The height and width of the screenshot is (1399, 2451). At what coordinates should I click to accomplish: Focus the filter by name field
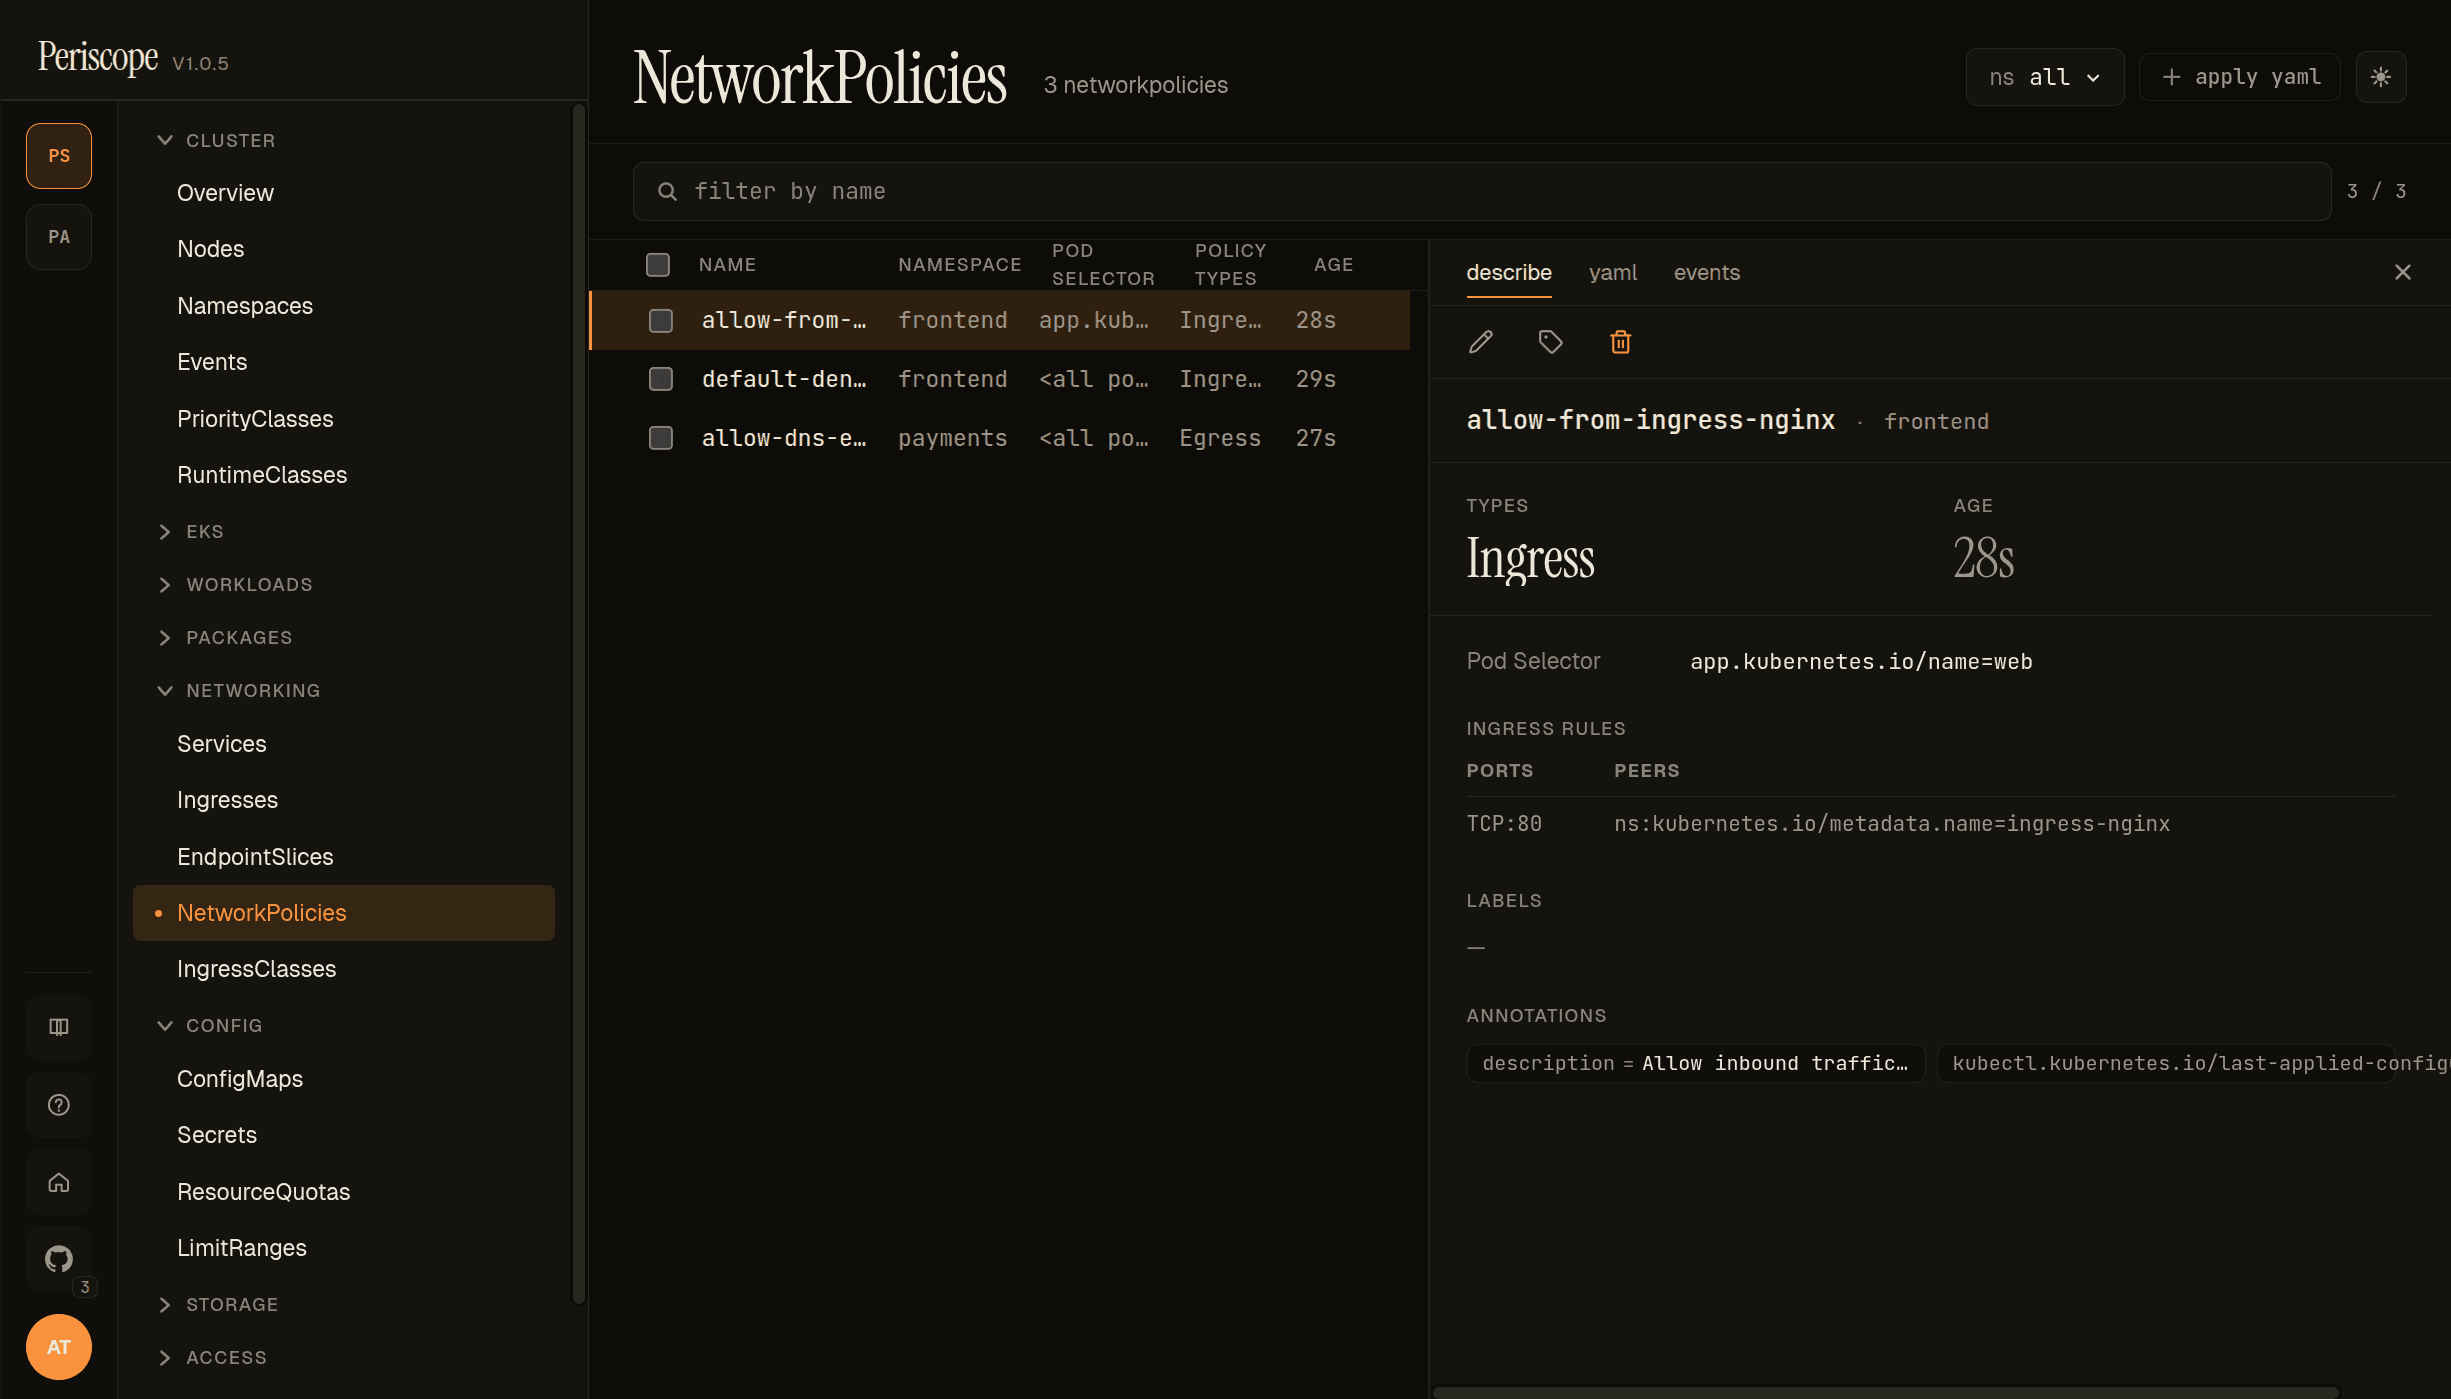pos(1482,191)
